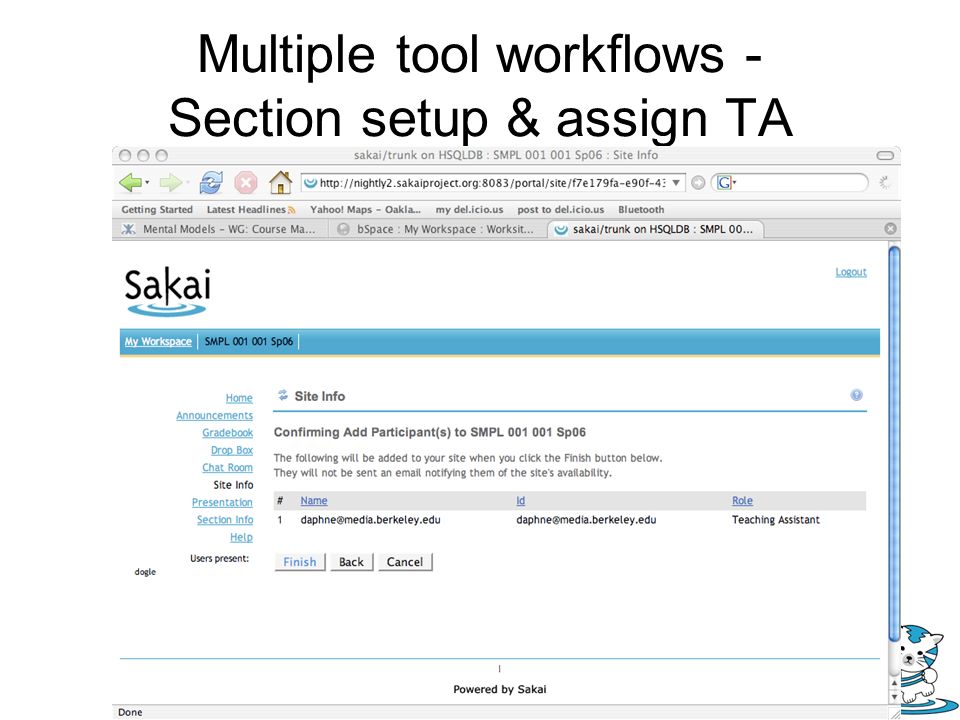
Task: Switch to Mental Models - WG tab
Action: pos(219,229)
